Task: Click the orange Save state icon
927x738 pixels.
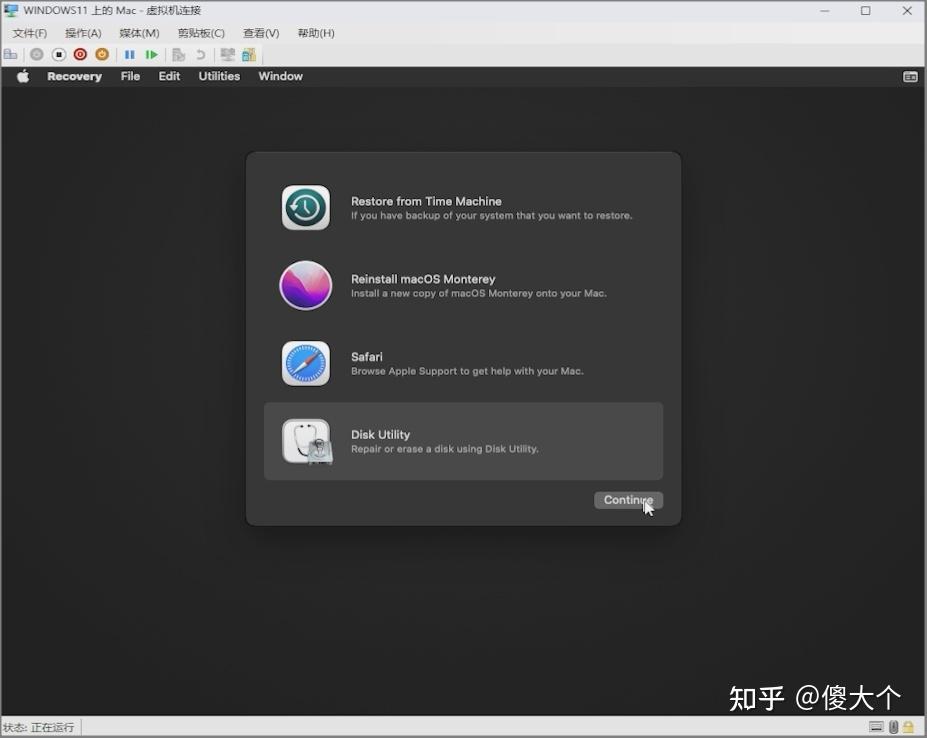Action: [x=102, y=54]
